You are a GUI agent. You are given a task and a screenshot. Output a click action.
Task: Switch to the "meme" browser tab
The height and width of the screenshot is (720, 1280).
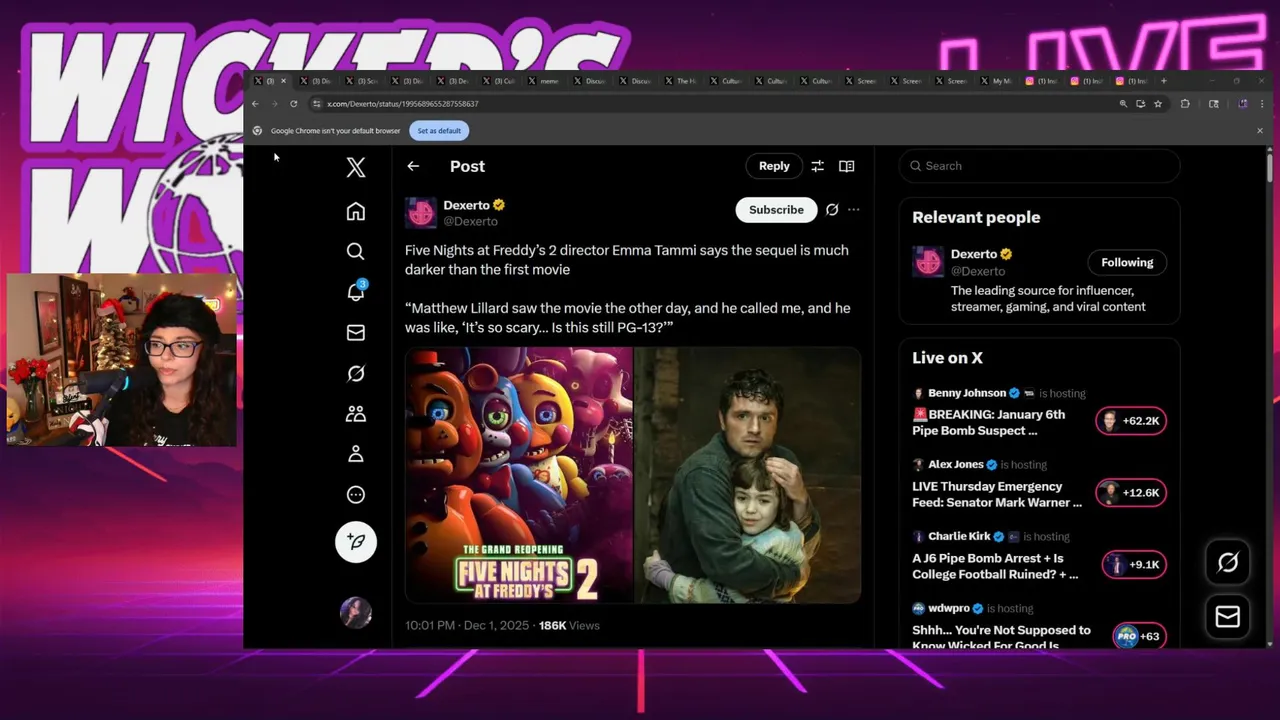tap(547, 81)
